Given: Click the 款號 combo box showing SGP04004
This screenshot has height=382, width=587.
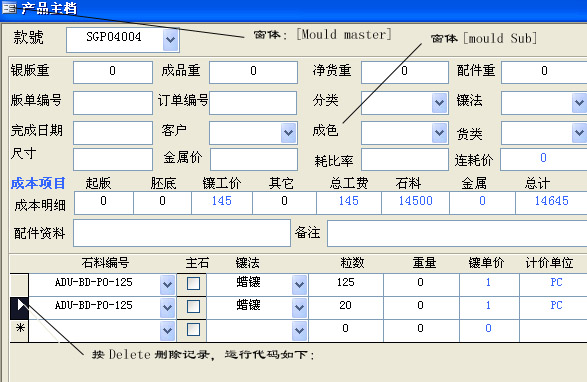Looking at the screenshot, I should coord(123,39).
